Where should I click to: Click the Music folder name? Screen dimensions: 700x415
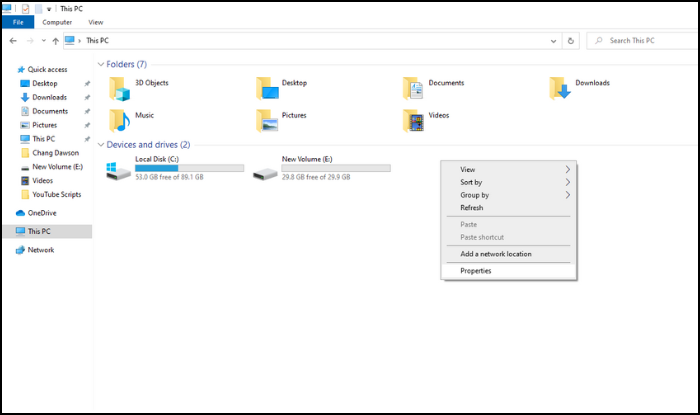click(144, 115)
